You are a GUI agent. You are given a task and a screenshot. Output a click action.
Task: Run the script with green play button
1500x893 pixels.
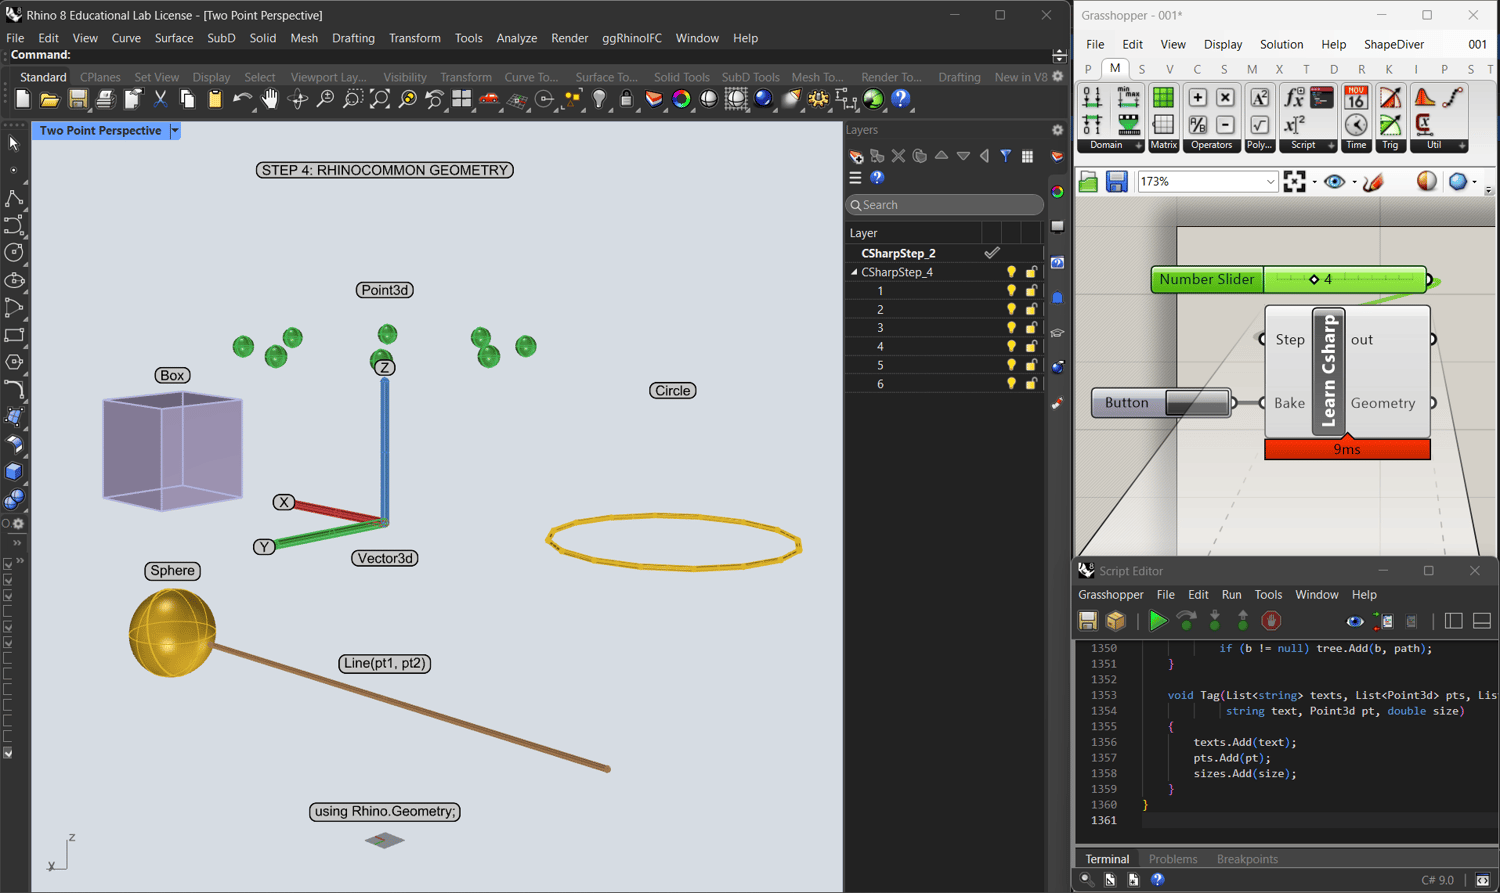[x=1157, y=621]
